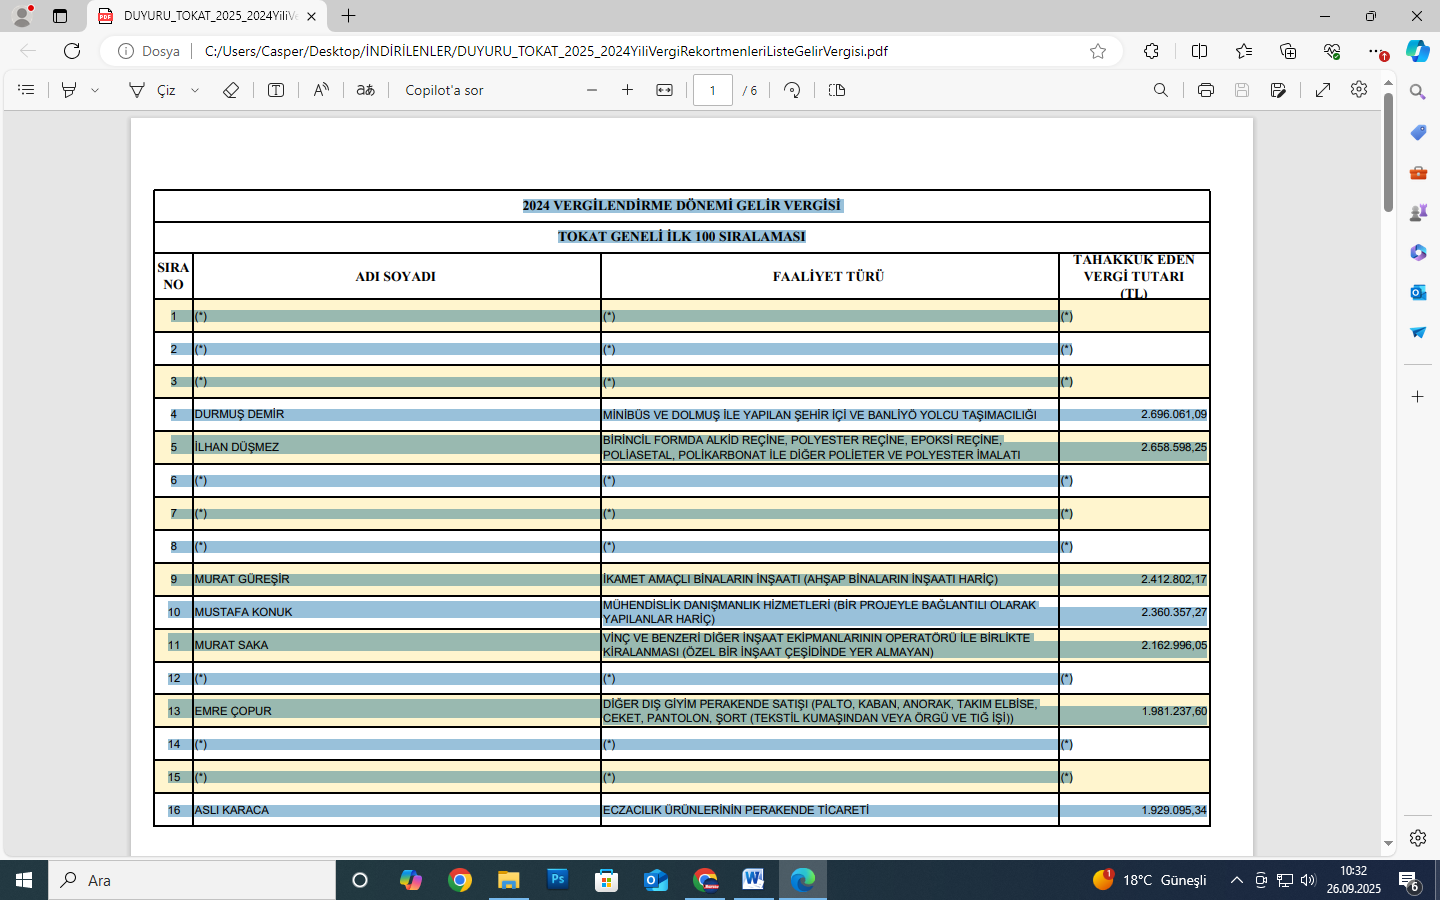This screenshot has width=1440, height=900.
Task: Toggle the Highlight tool
Action: pos(69,90)
